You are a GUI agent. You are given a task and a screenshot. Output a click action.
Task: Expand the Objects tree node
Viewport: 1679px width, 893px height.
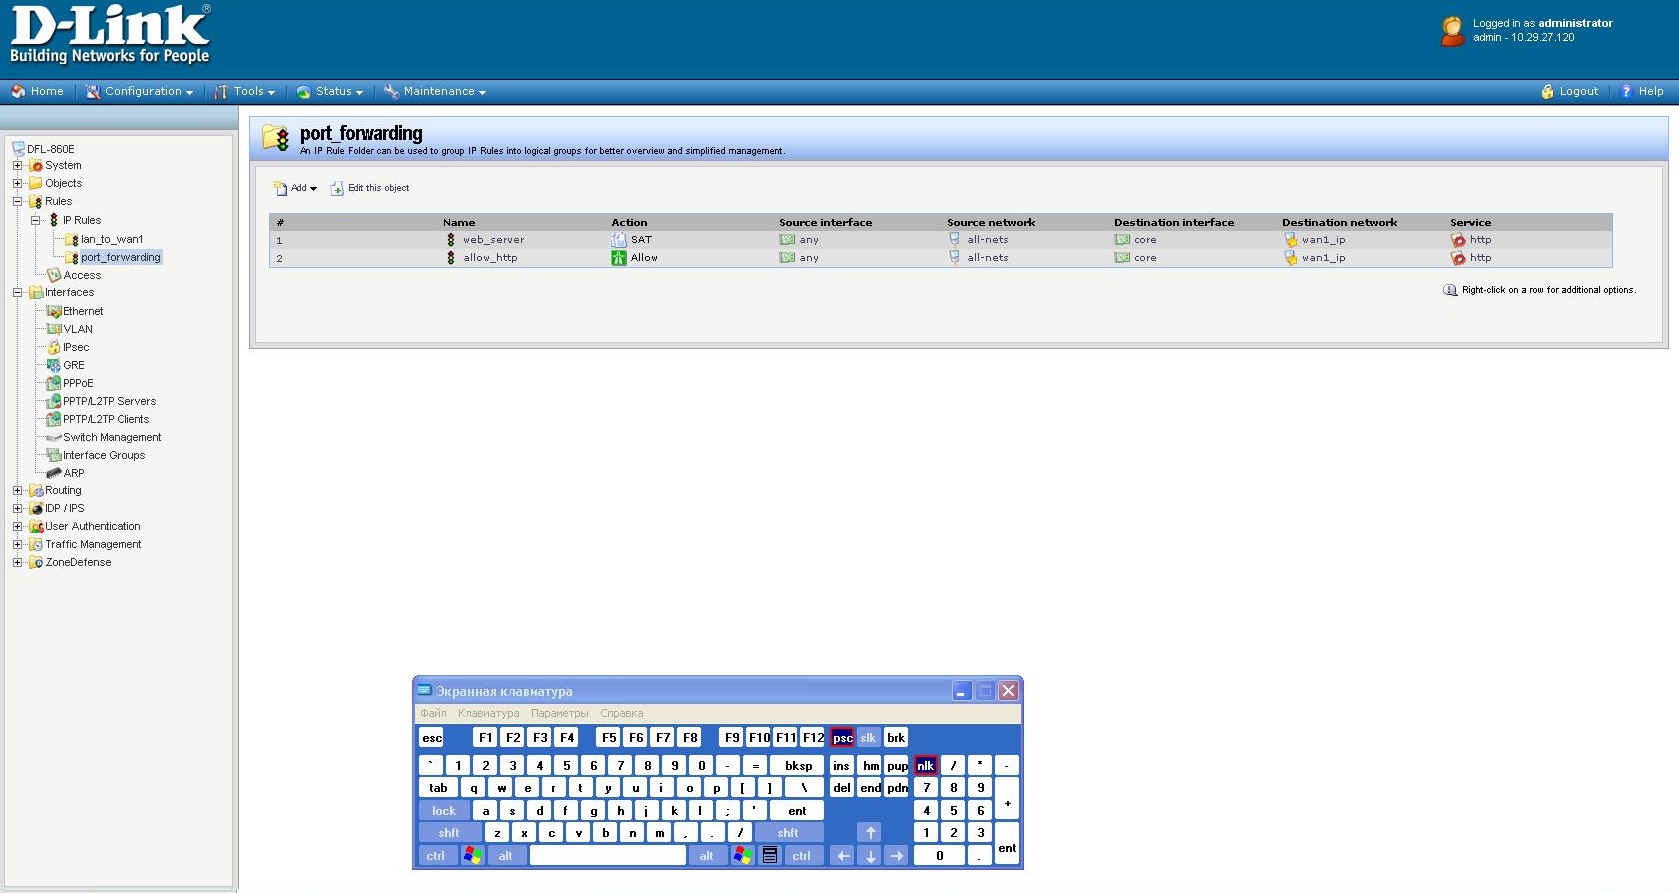point(17,184)
